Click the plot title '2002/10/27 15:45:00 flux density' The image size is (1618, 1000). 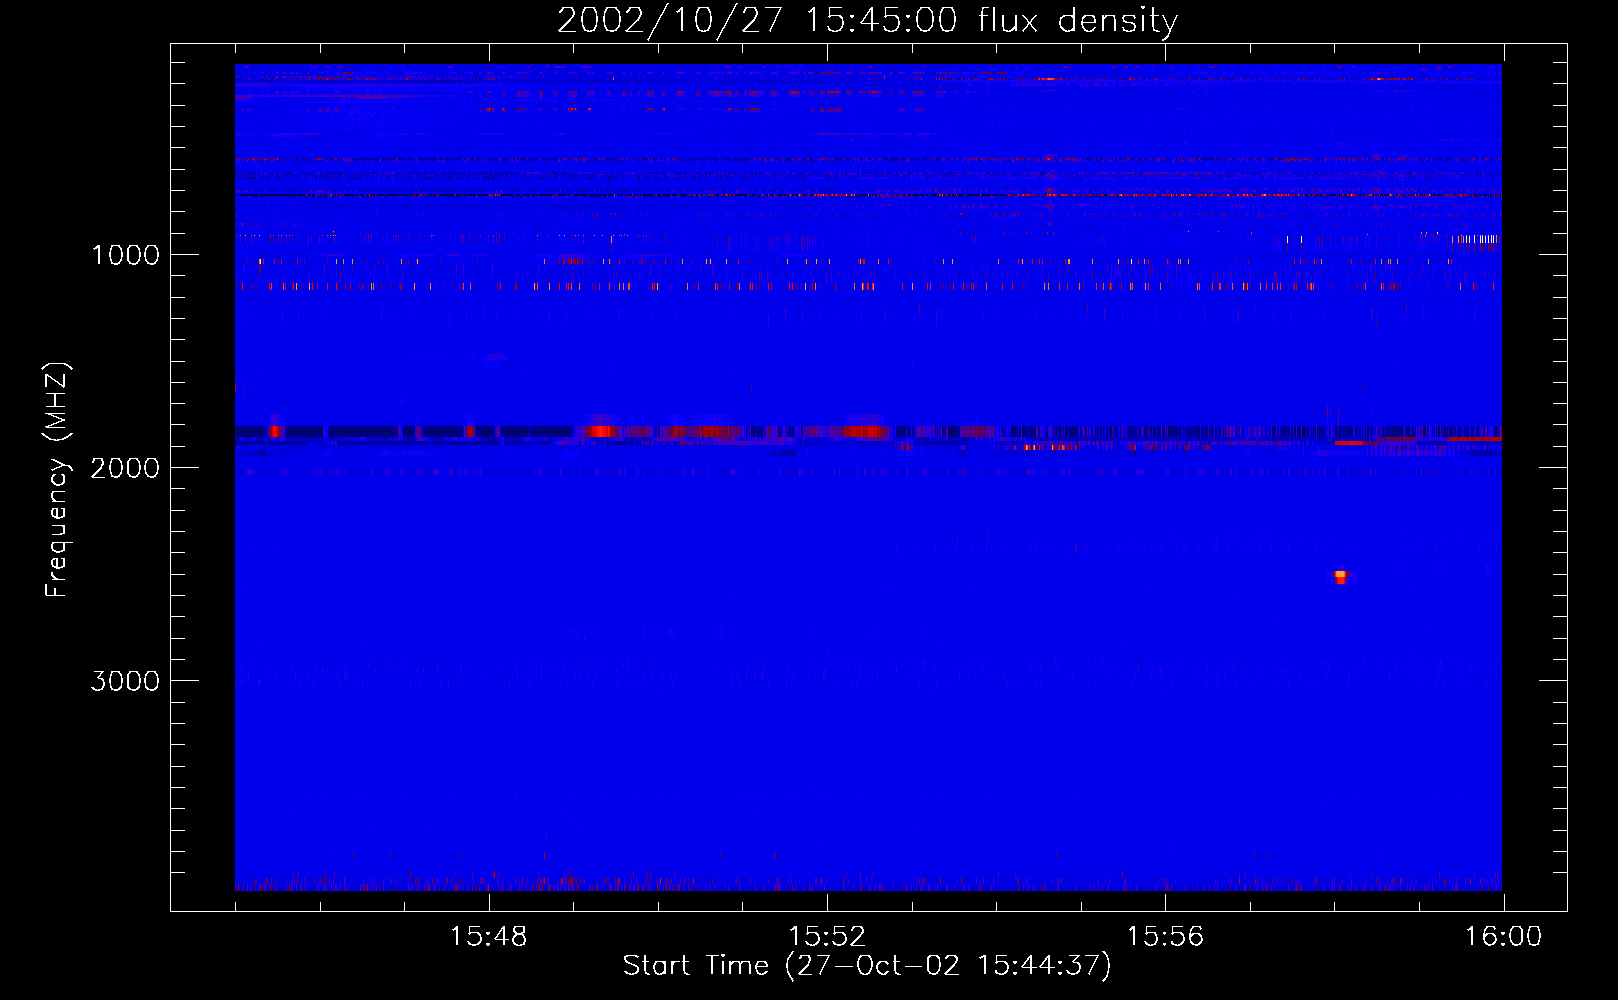tap(867, 20)
